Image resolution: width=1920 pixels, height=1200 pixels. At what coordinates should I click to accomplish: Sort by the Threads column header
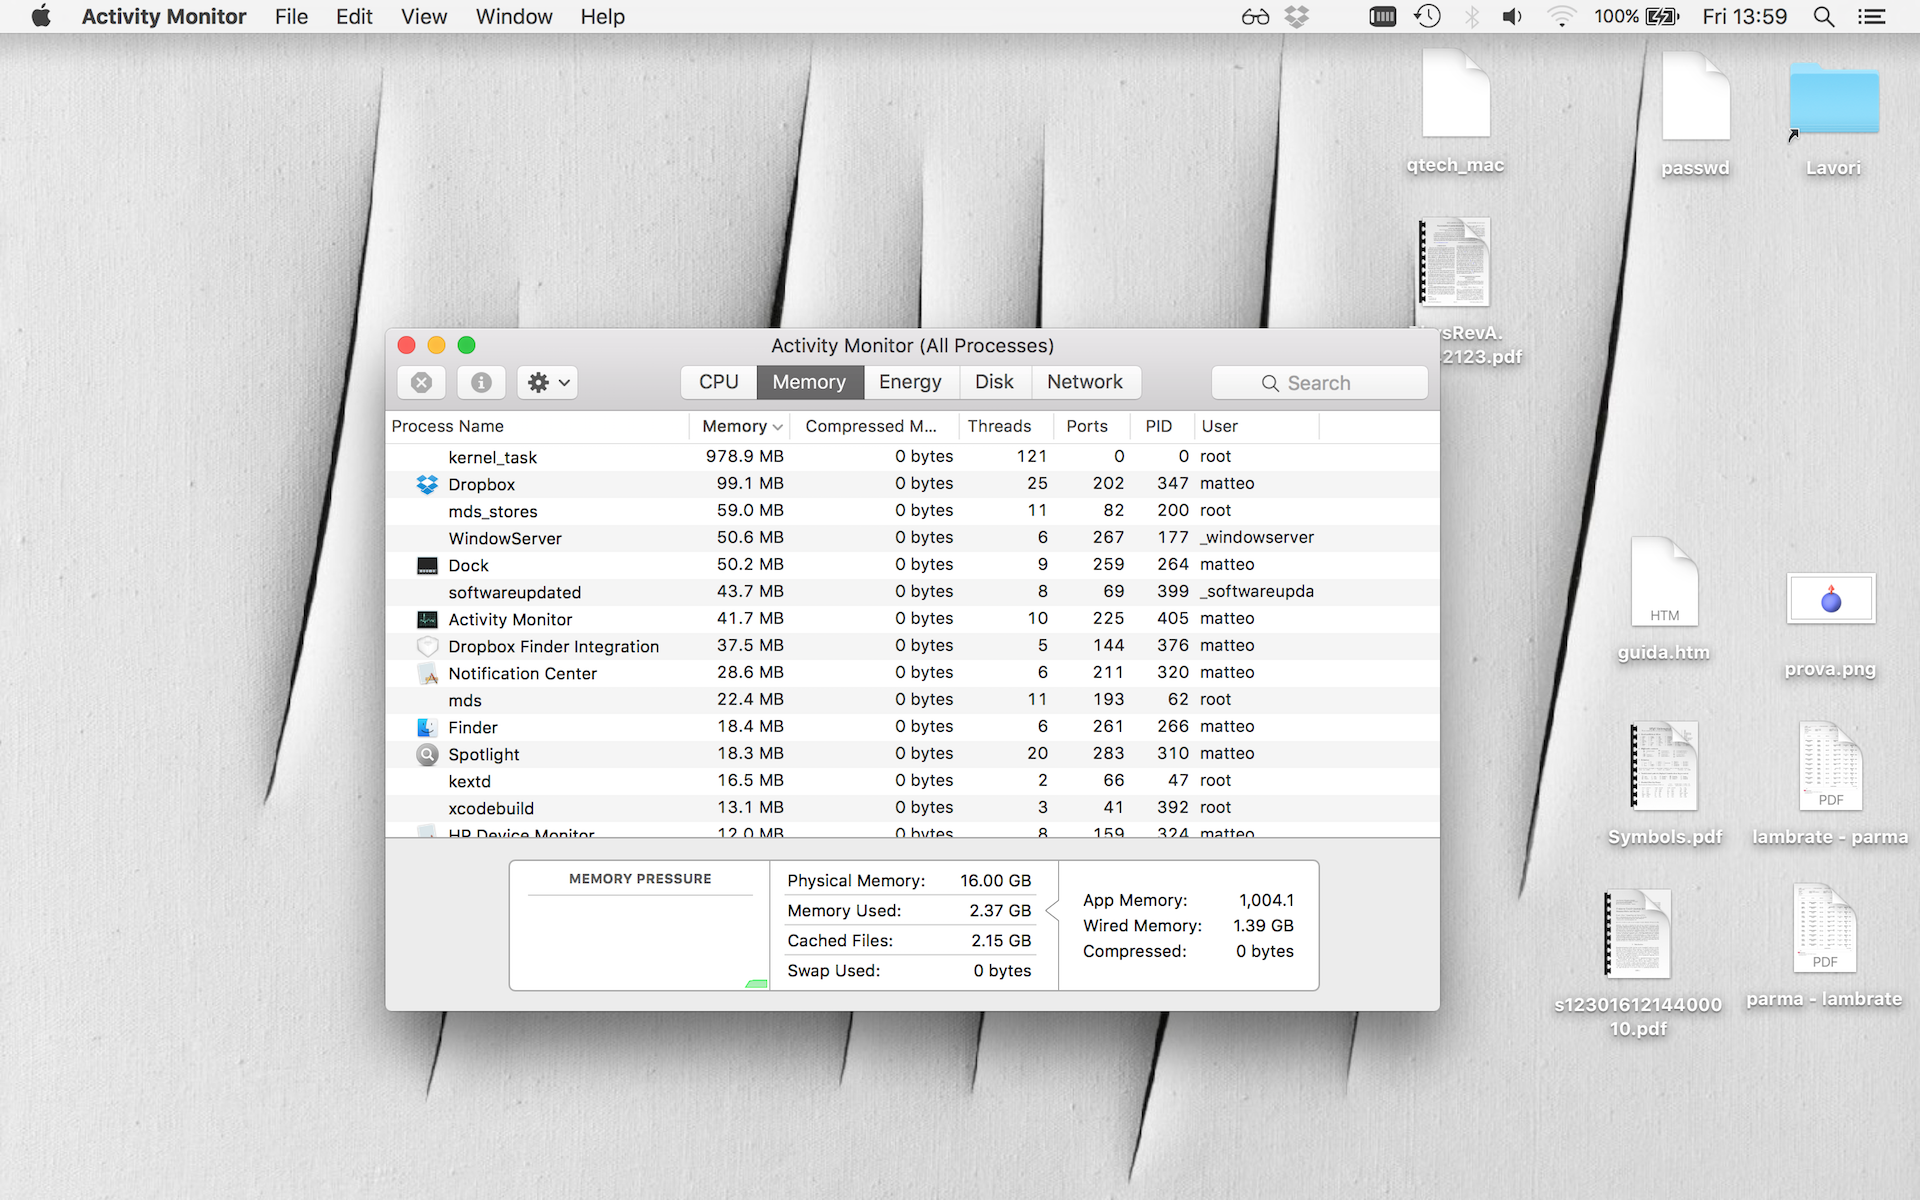[999, 426]
